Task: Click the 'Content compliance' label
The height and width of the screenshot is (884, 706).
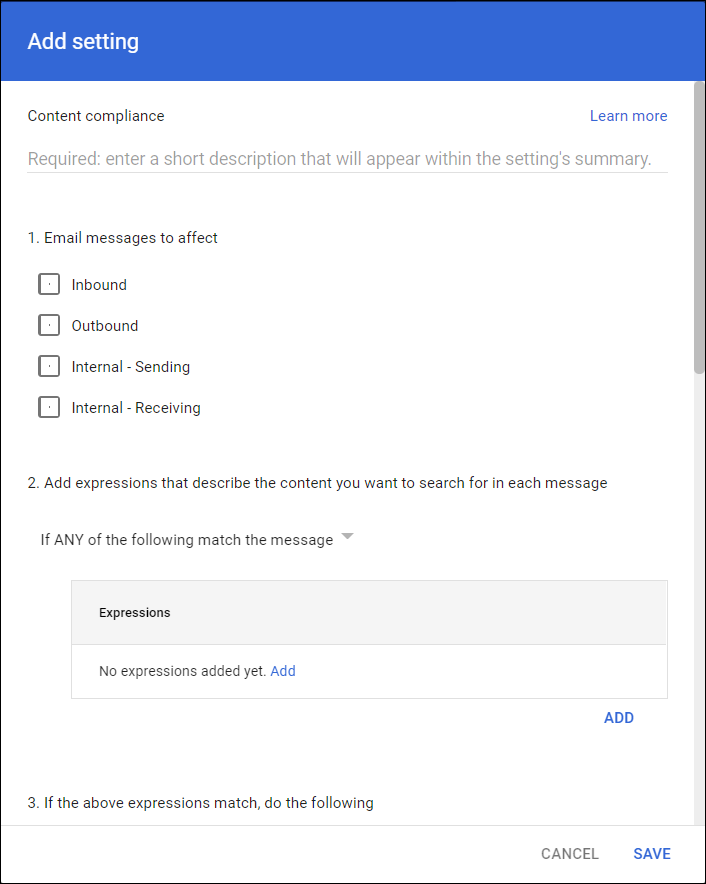Action: coord(96,116)
